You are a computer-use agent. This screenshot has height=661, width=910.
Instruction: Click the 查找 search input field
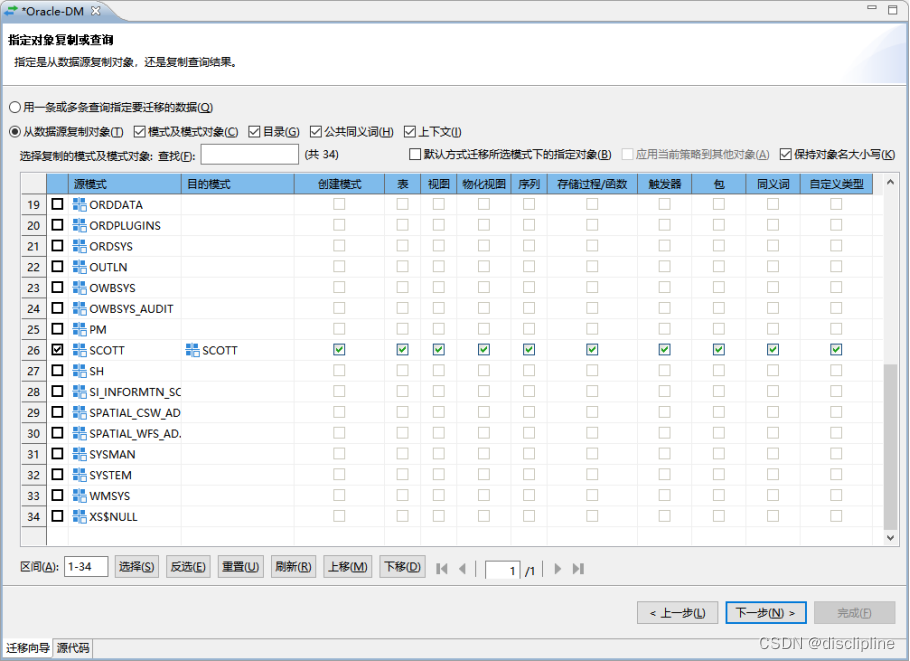click(x=250, y=154)
